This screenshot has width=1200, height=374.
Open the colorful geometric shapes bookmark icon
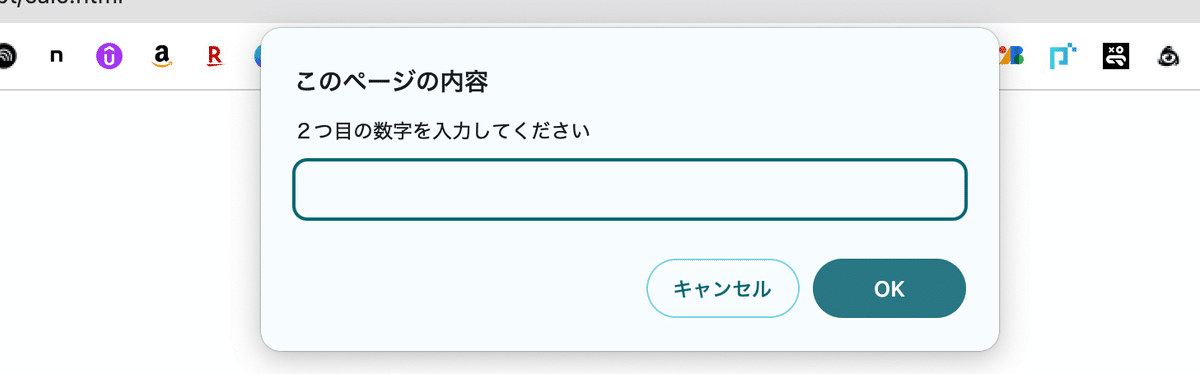1012,57
